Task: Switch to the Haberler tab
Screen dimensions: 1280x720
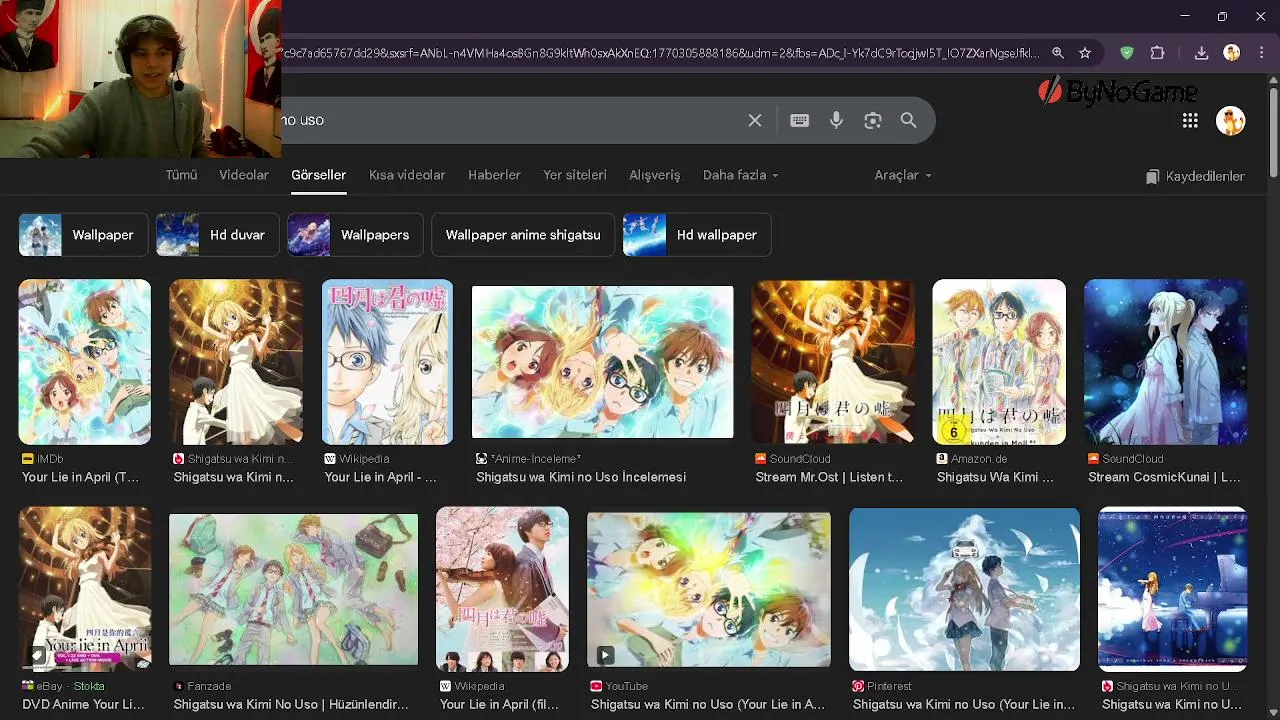Action: [x=494, y=175]
